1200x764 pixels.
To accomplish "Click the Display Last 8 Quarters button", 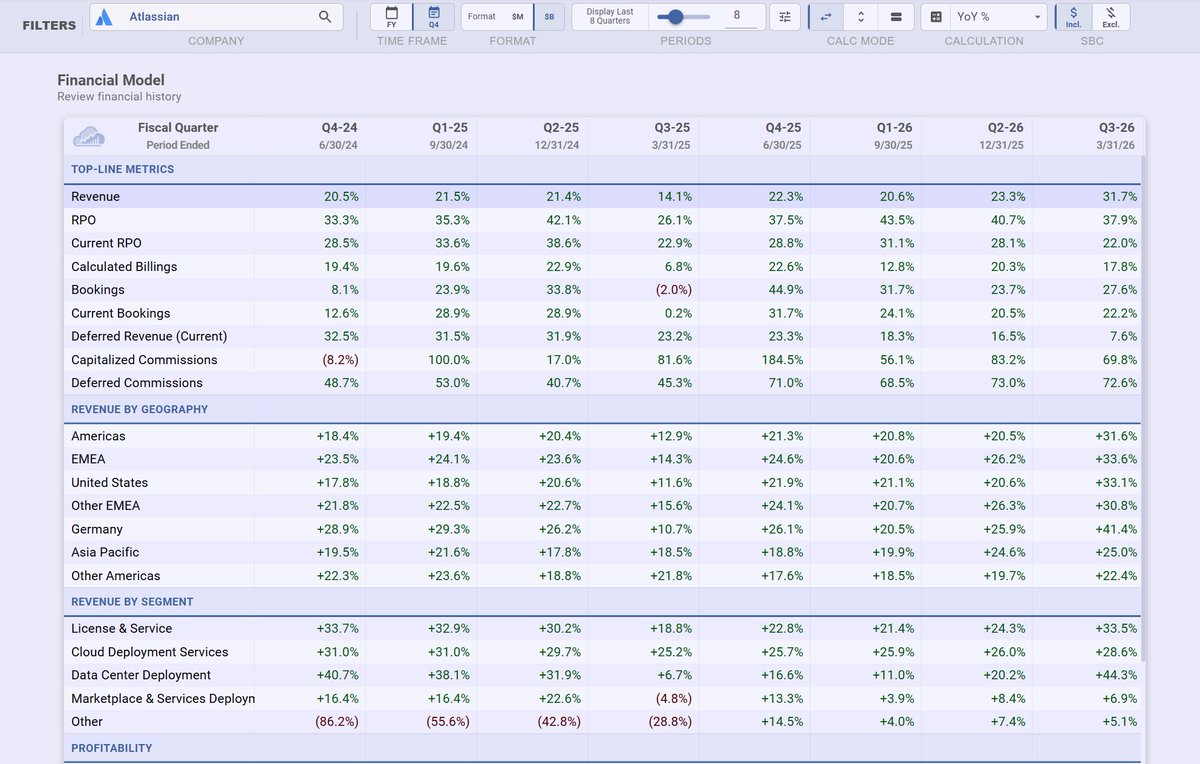I will (609, 17).
